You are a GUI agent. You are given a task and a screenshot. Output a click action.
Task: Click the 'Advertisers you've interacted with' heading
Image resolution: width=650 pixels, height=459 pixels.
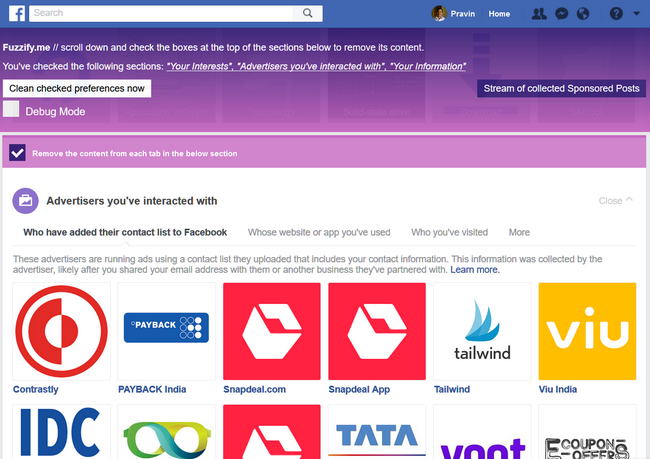tap(132, 201)
